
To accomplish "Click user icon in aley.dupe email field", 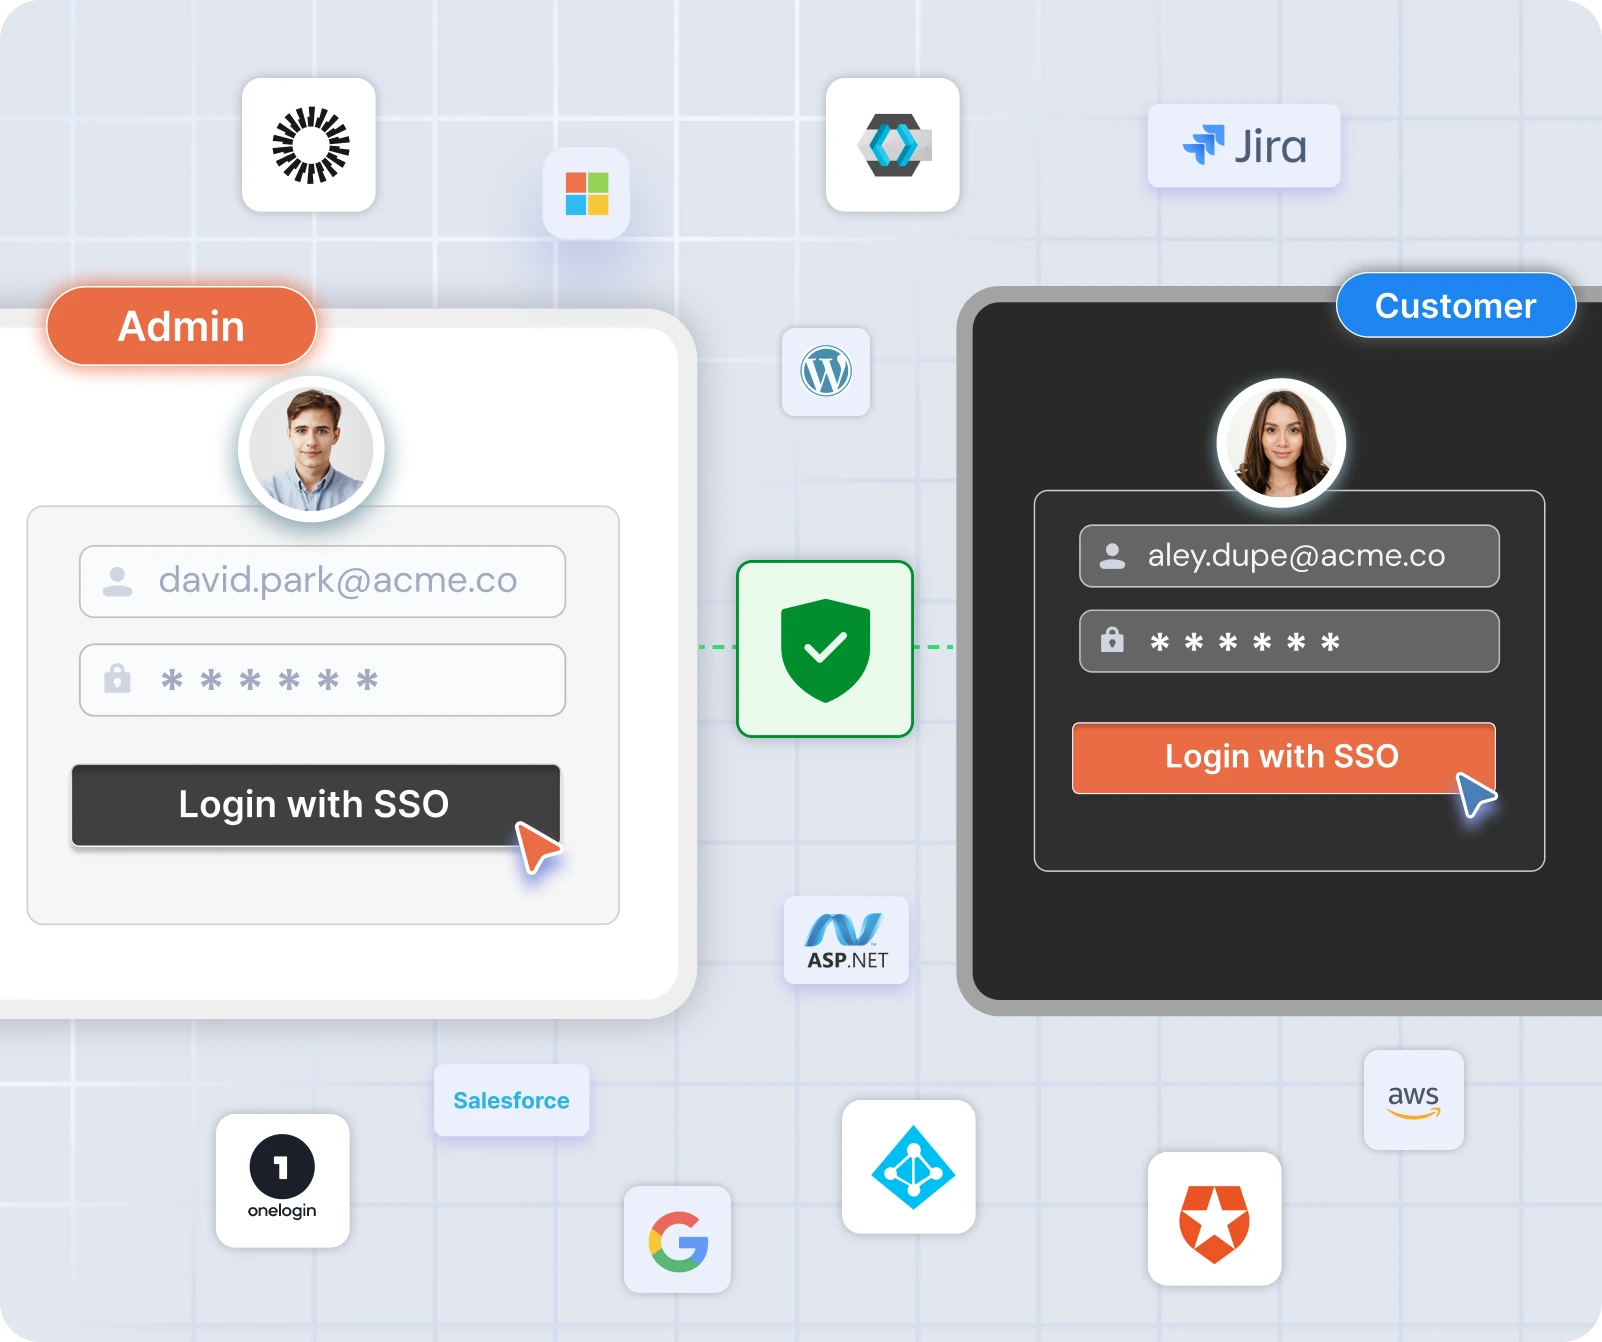I will tap(1113, 556).
